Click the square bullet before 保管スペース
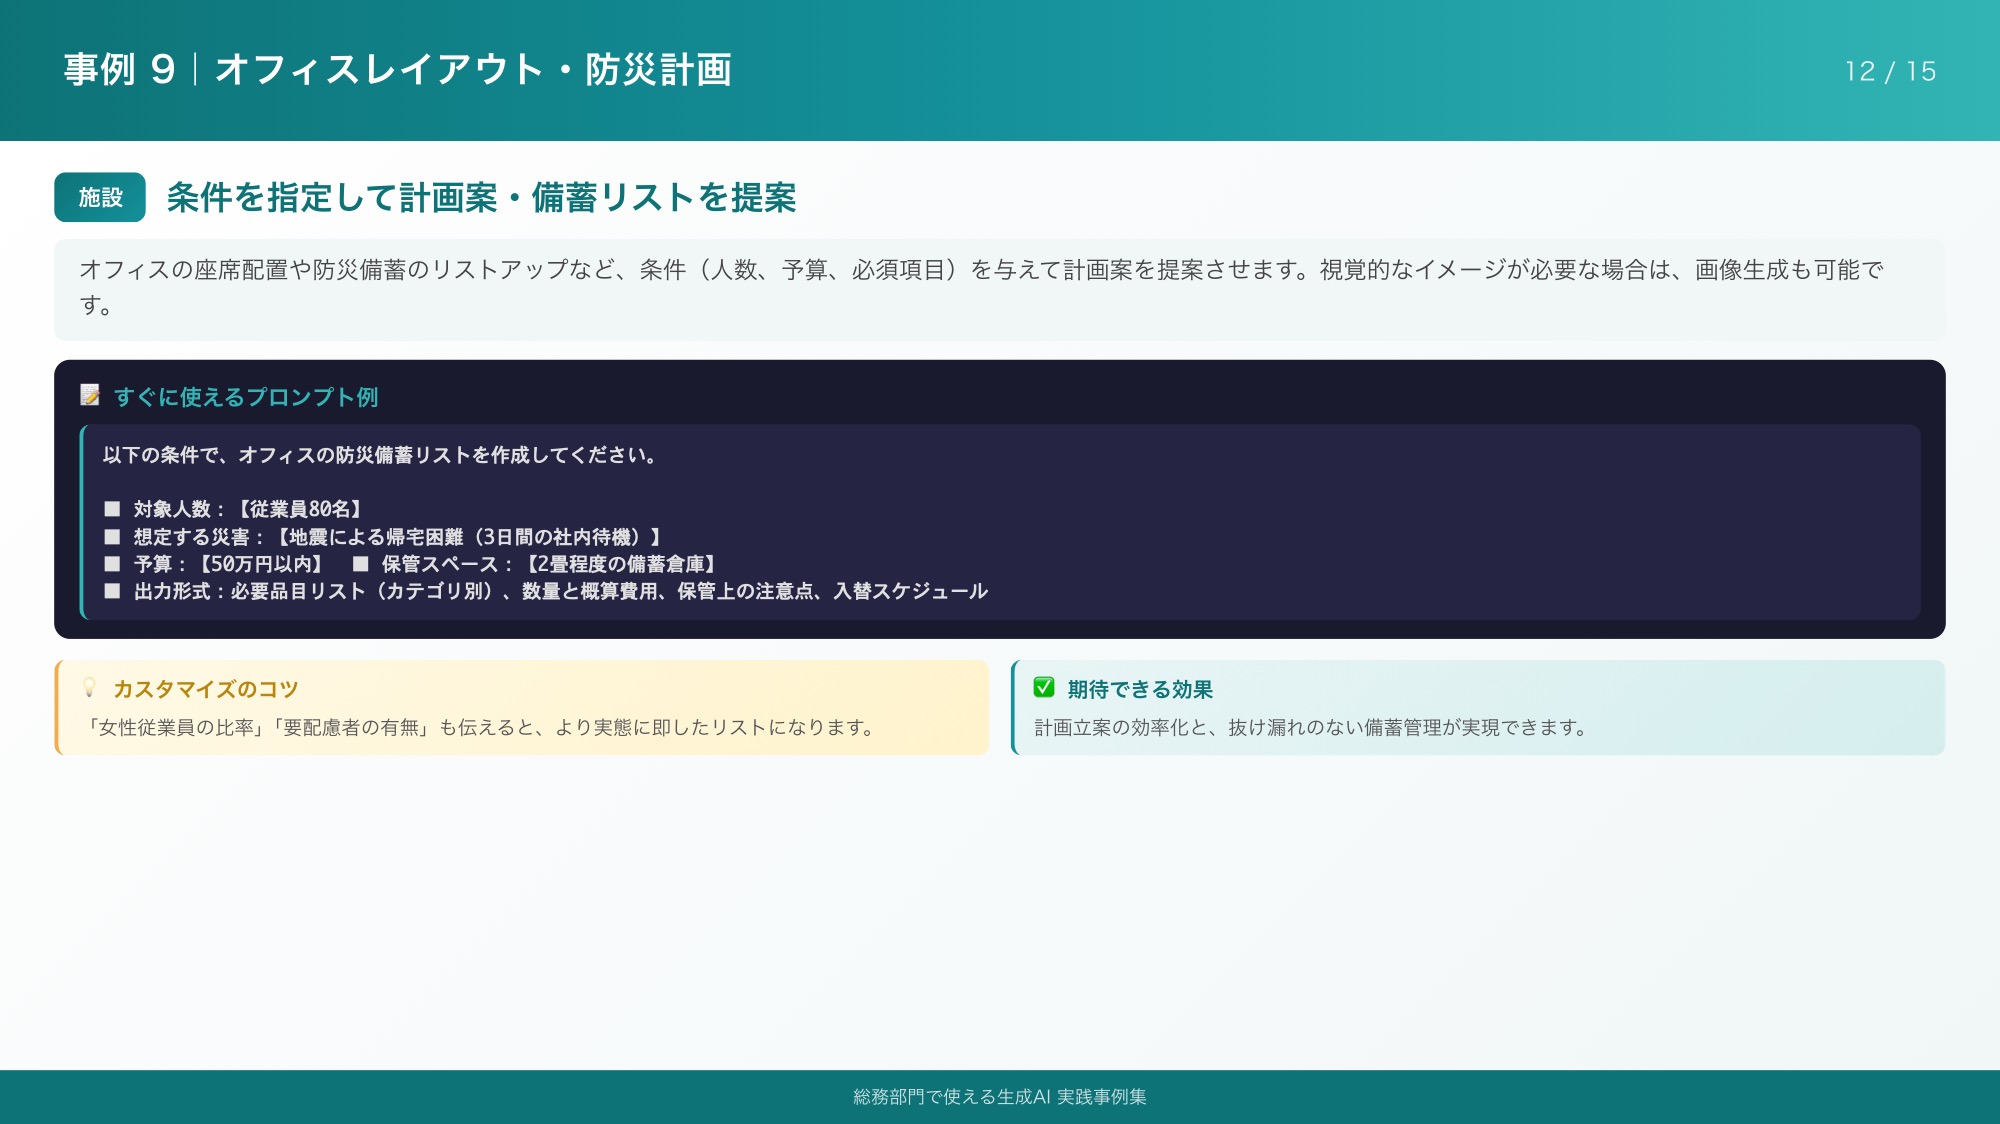2000x1124 pixels. click(360, 564)
